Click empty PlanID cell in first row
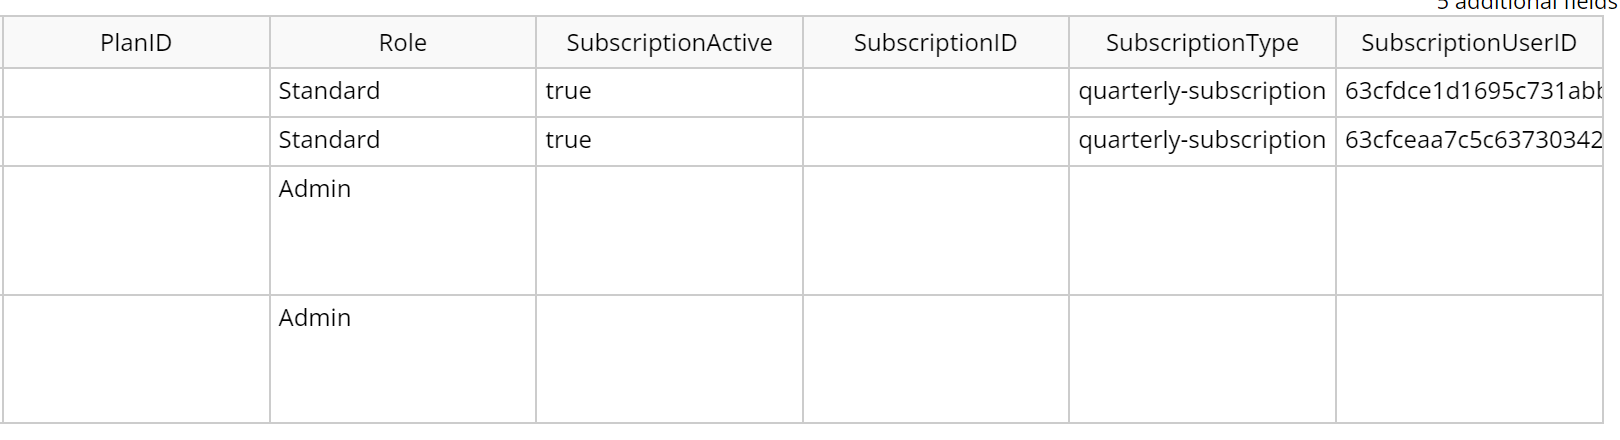This screenshot has width=1620, height=440. point(136,92)
